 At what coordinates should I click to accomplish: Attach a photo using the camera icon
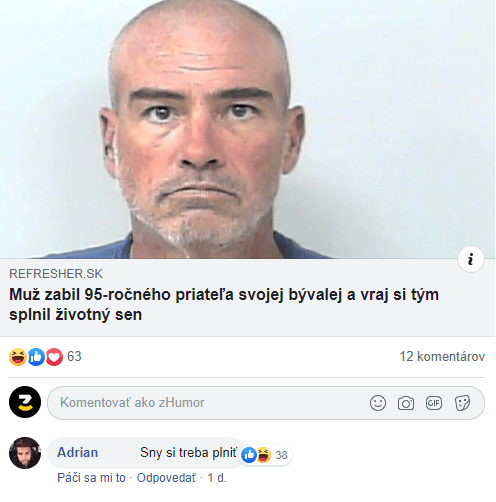406,403
